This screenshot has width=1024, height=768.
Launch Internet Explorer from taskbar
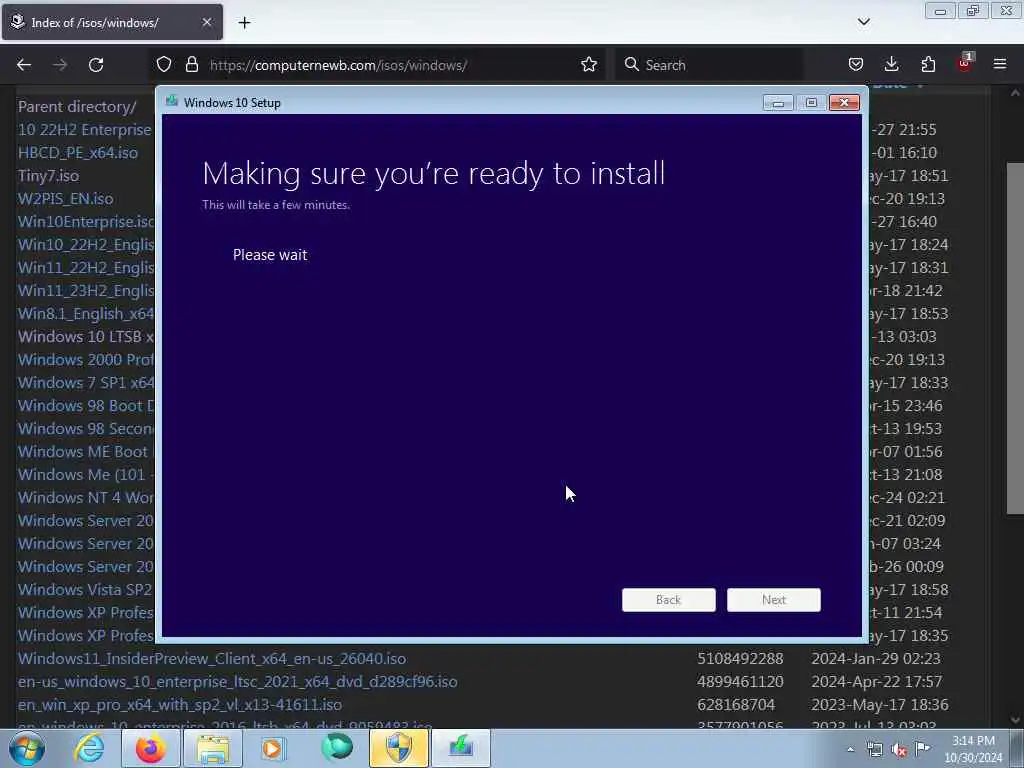click(89, 748)
